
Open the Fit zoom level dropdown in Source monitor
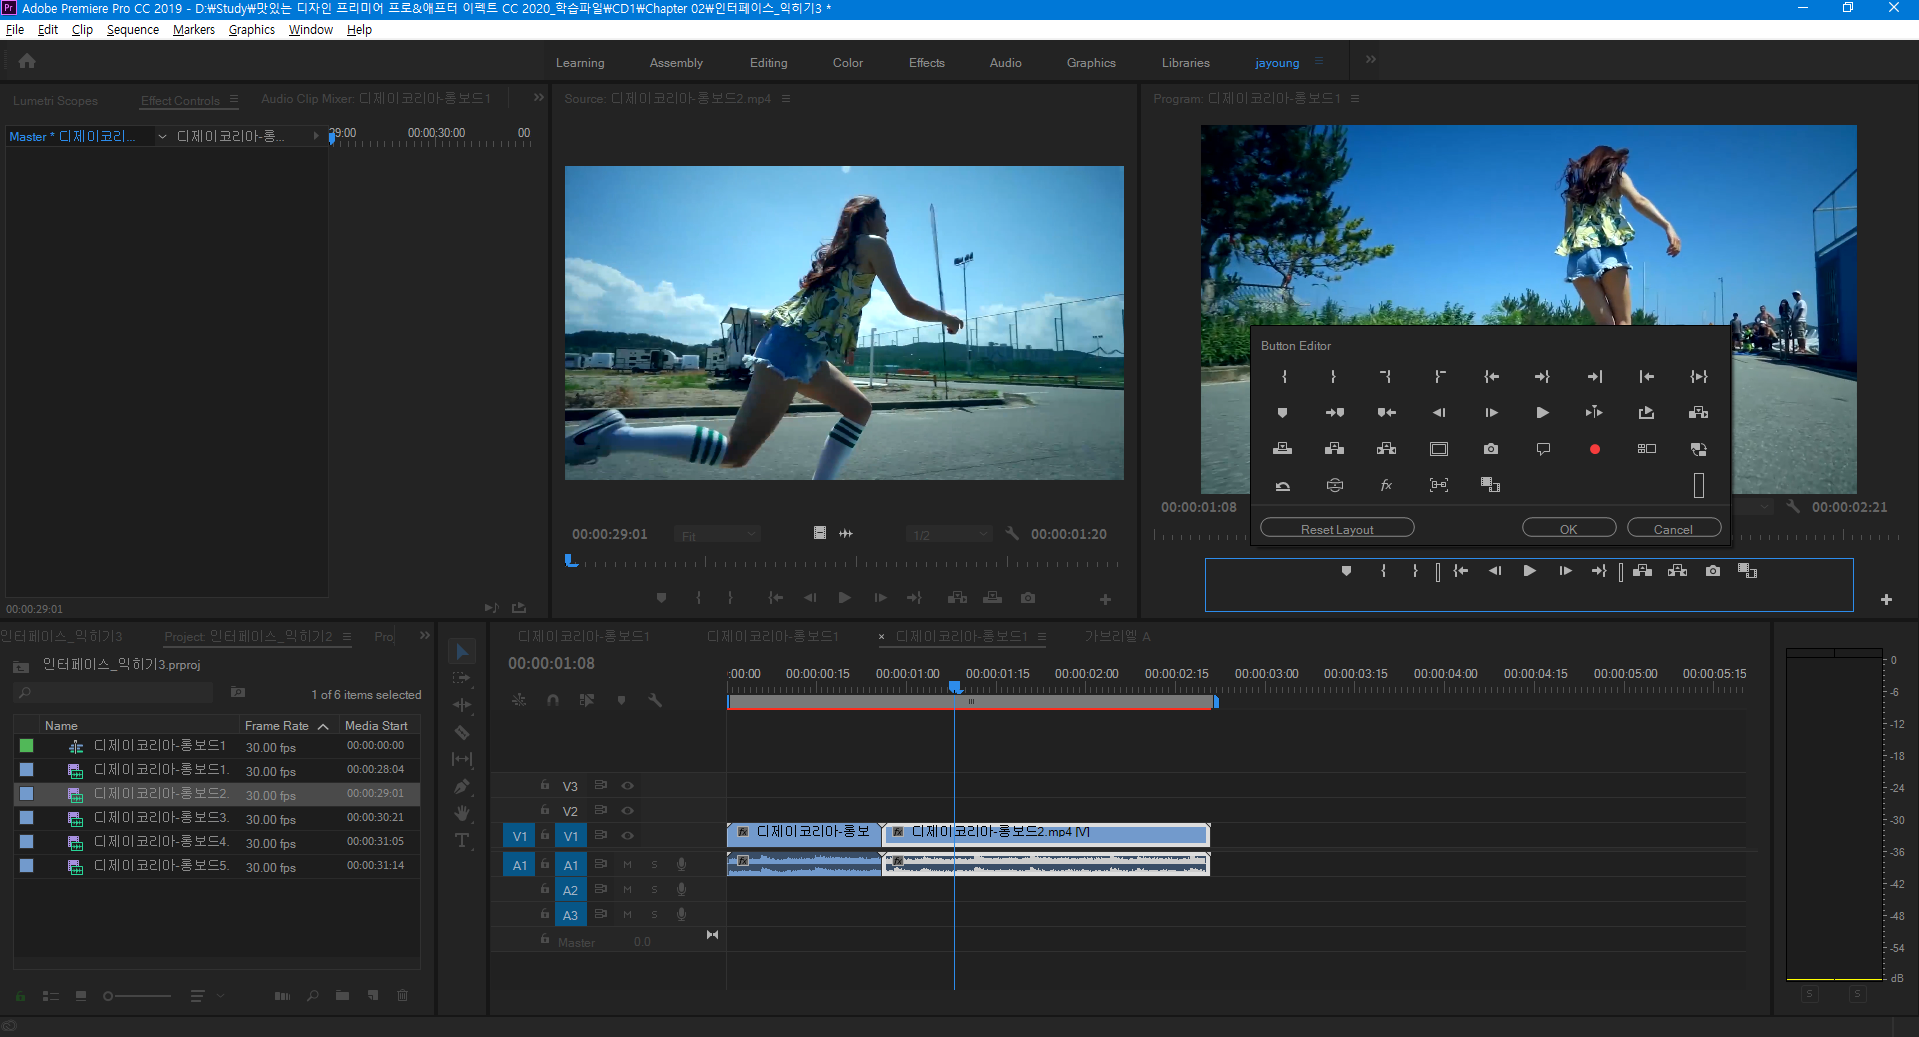tap(717, 535)
